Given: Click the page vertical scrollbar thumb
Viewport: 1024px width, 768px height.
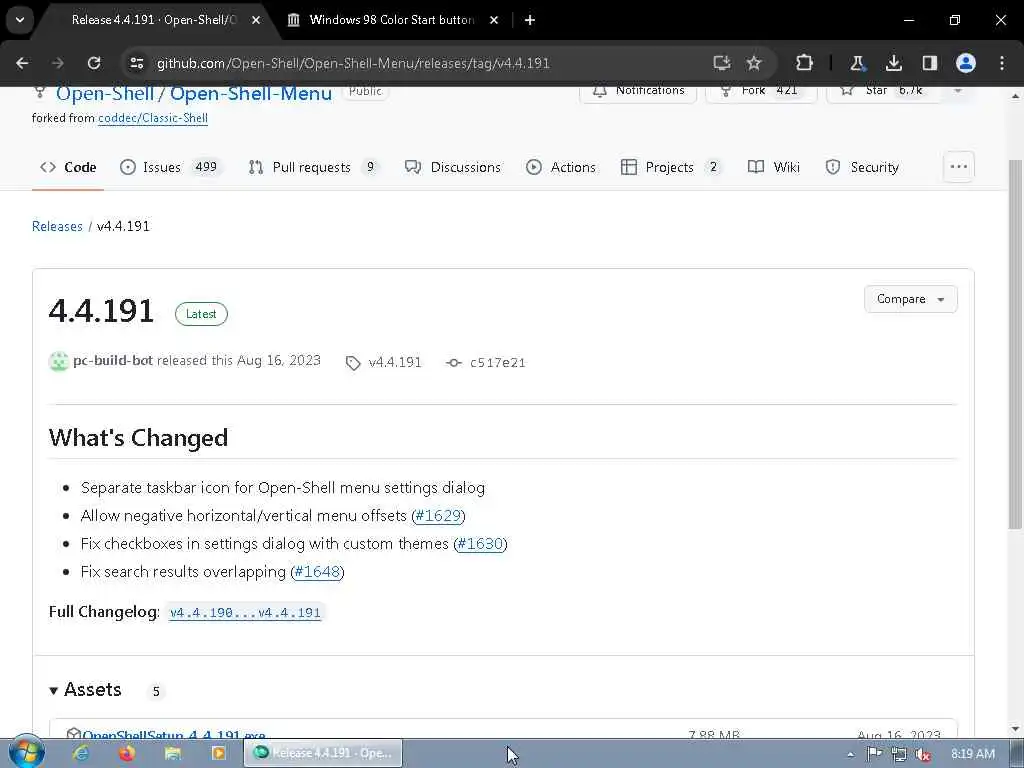Looking at the screenshot, I should [1015, 344].
